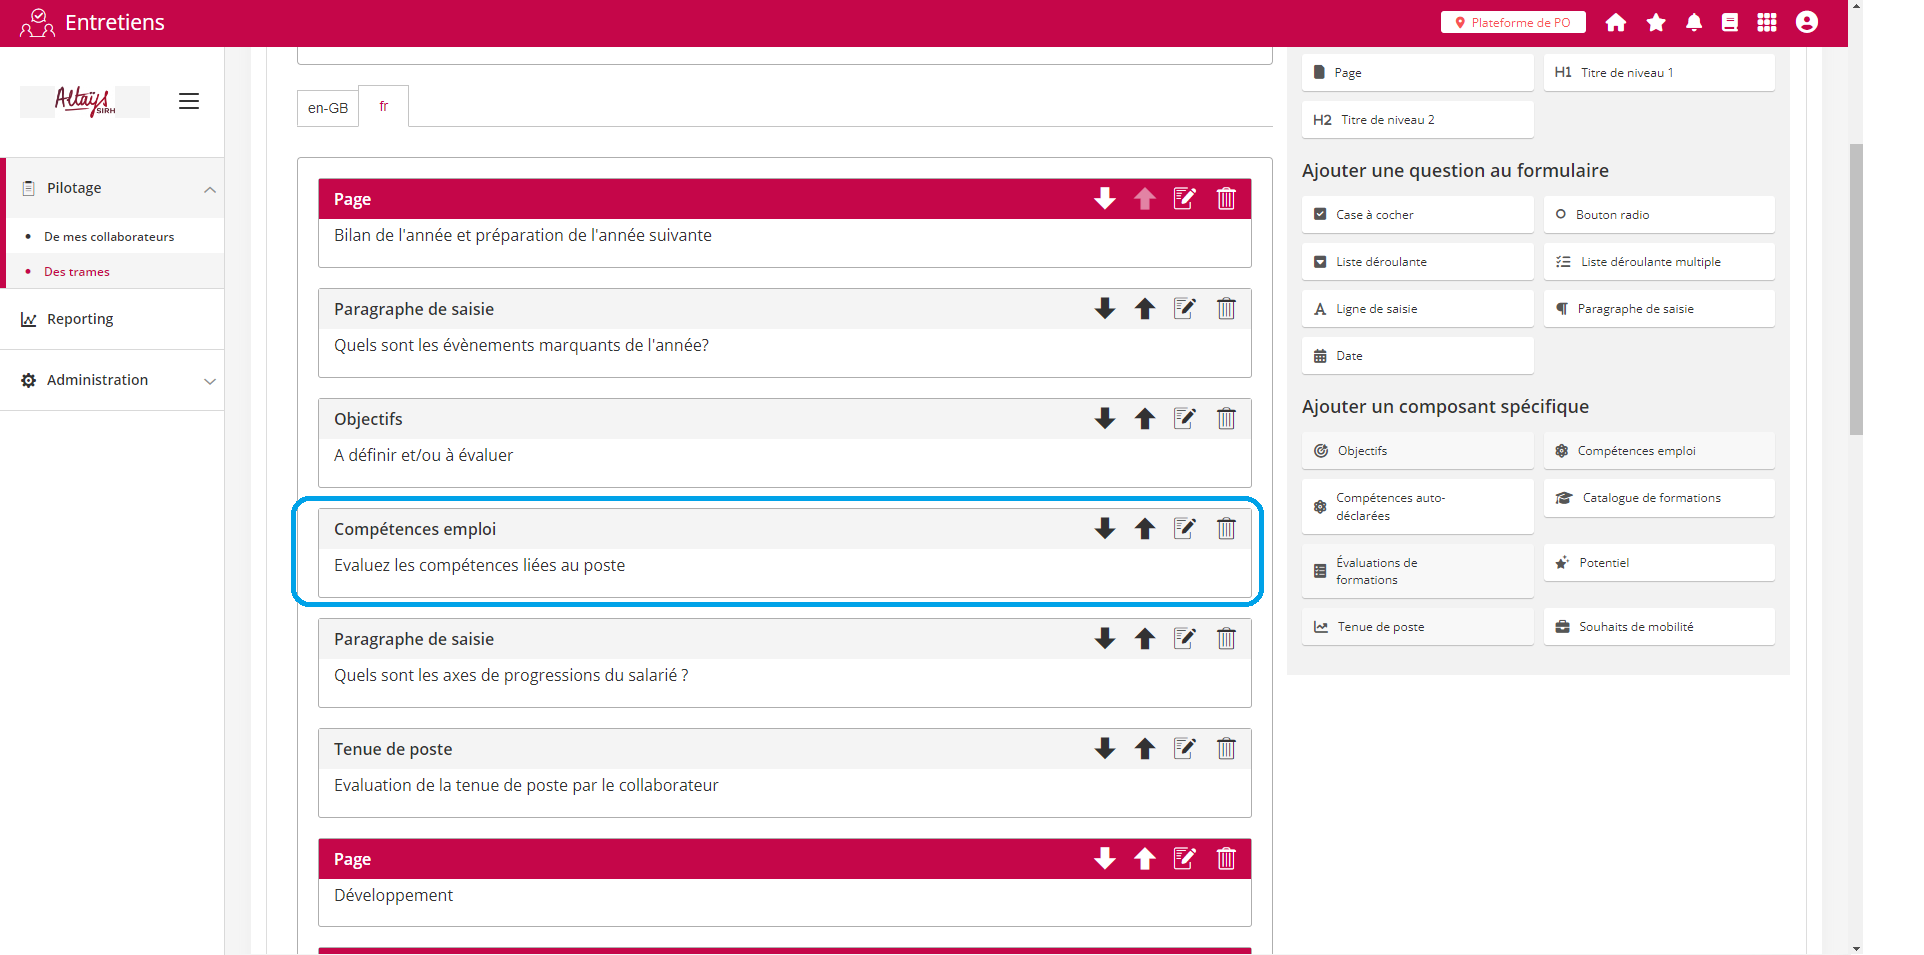Open notifications bell in top bar
The image size is (1924, 955).
pyautogui.click(x=1694, y=23)
